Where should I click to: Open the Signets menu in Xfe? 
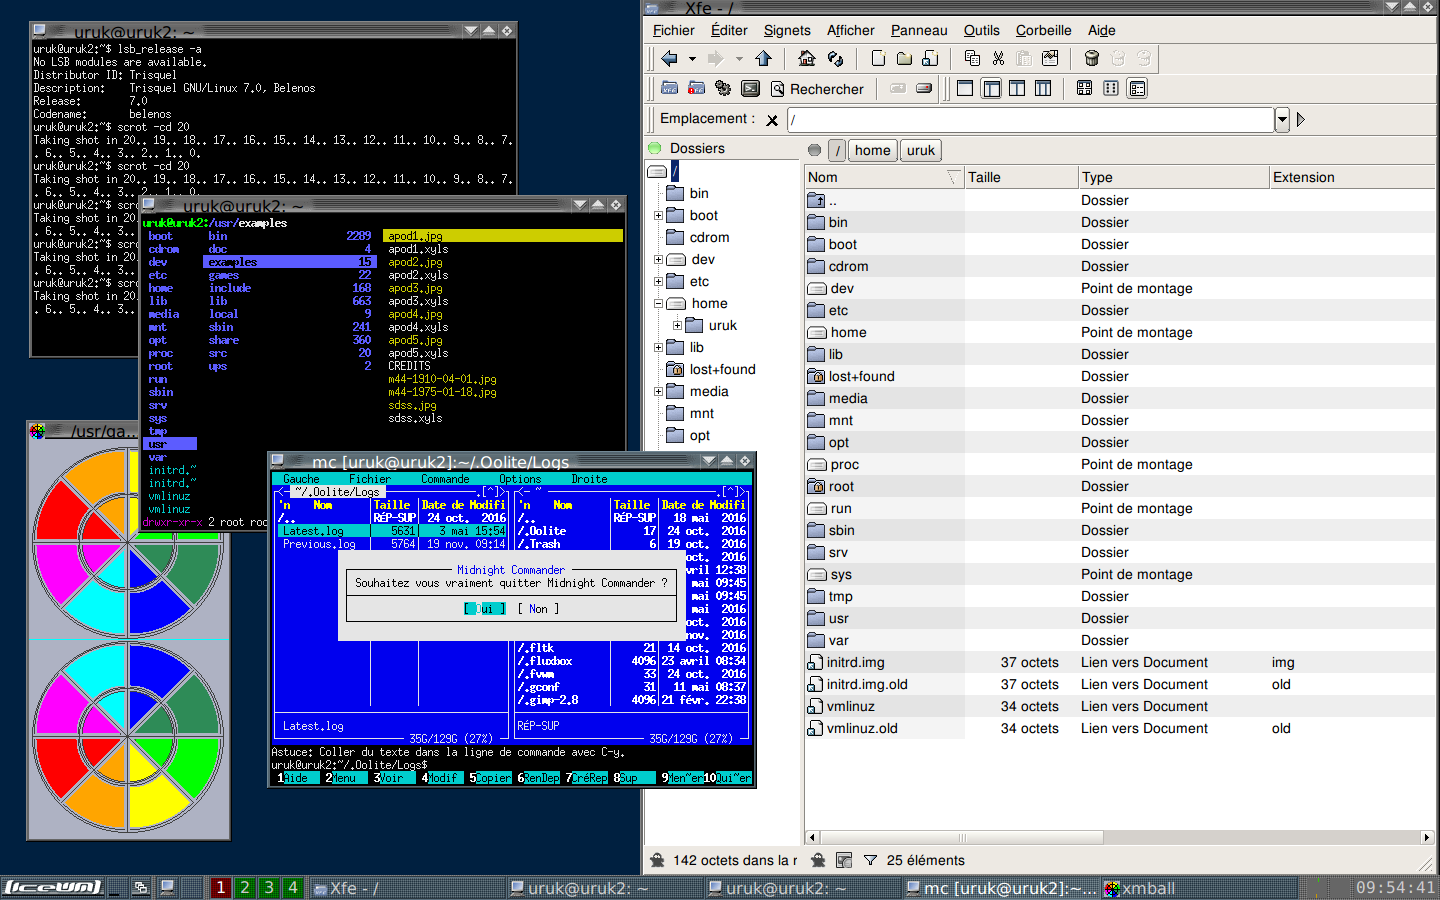coord(787,31)
